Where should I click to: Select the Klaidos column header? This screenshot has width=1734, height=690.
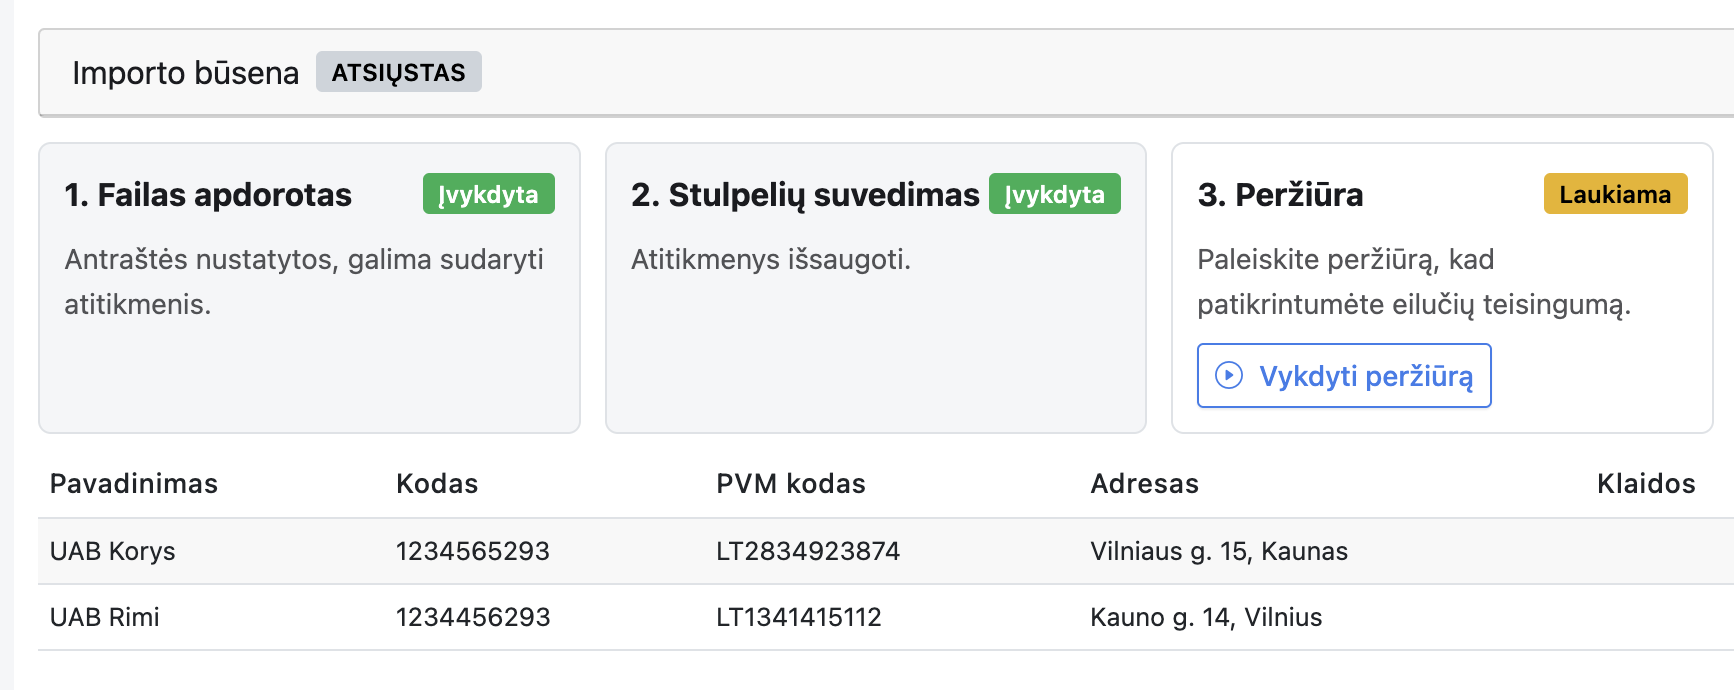[x=1645, y=484]
